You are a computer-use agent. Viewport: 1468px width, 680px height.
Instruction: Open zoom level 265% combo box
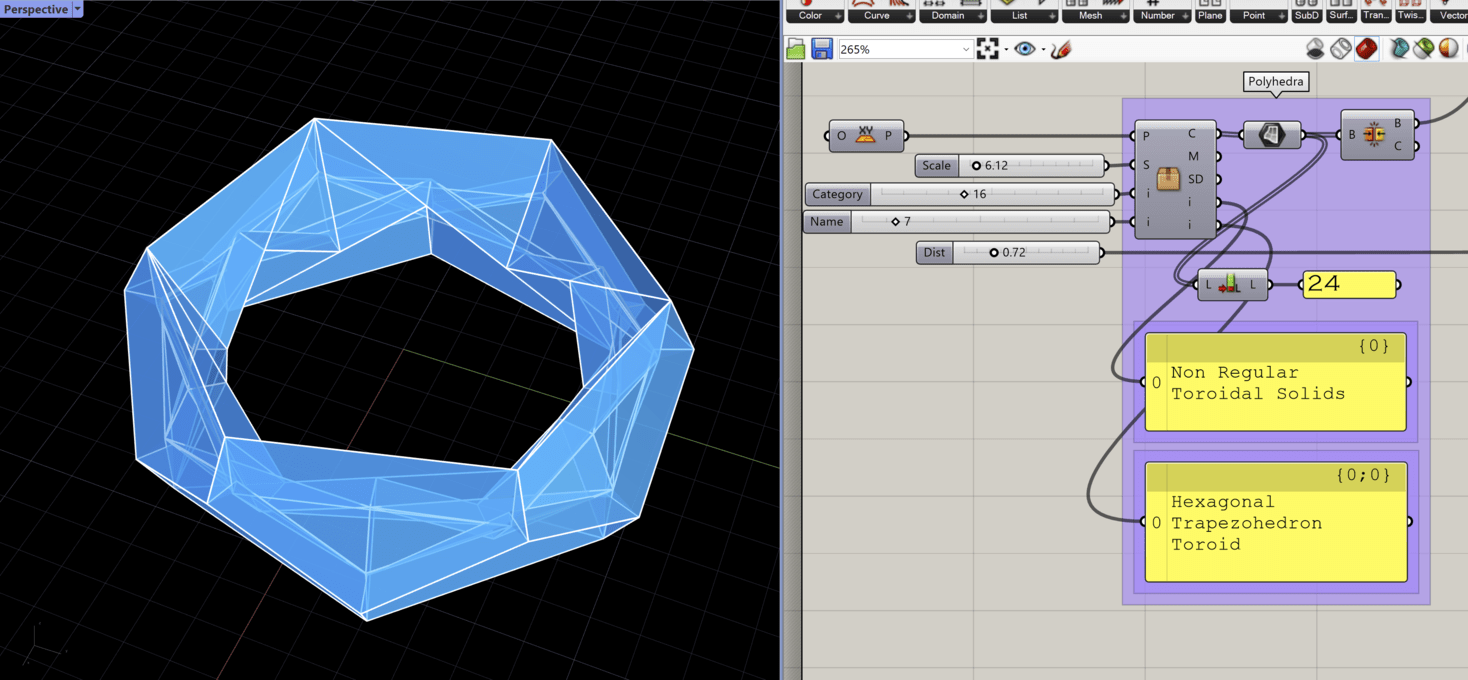pyautogui.click(x=905, y=49)
